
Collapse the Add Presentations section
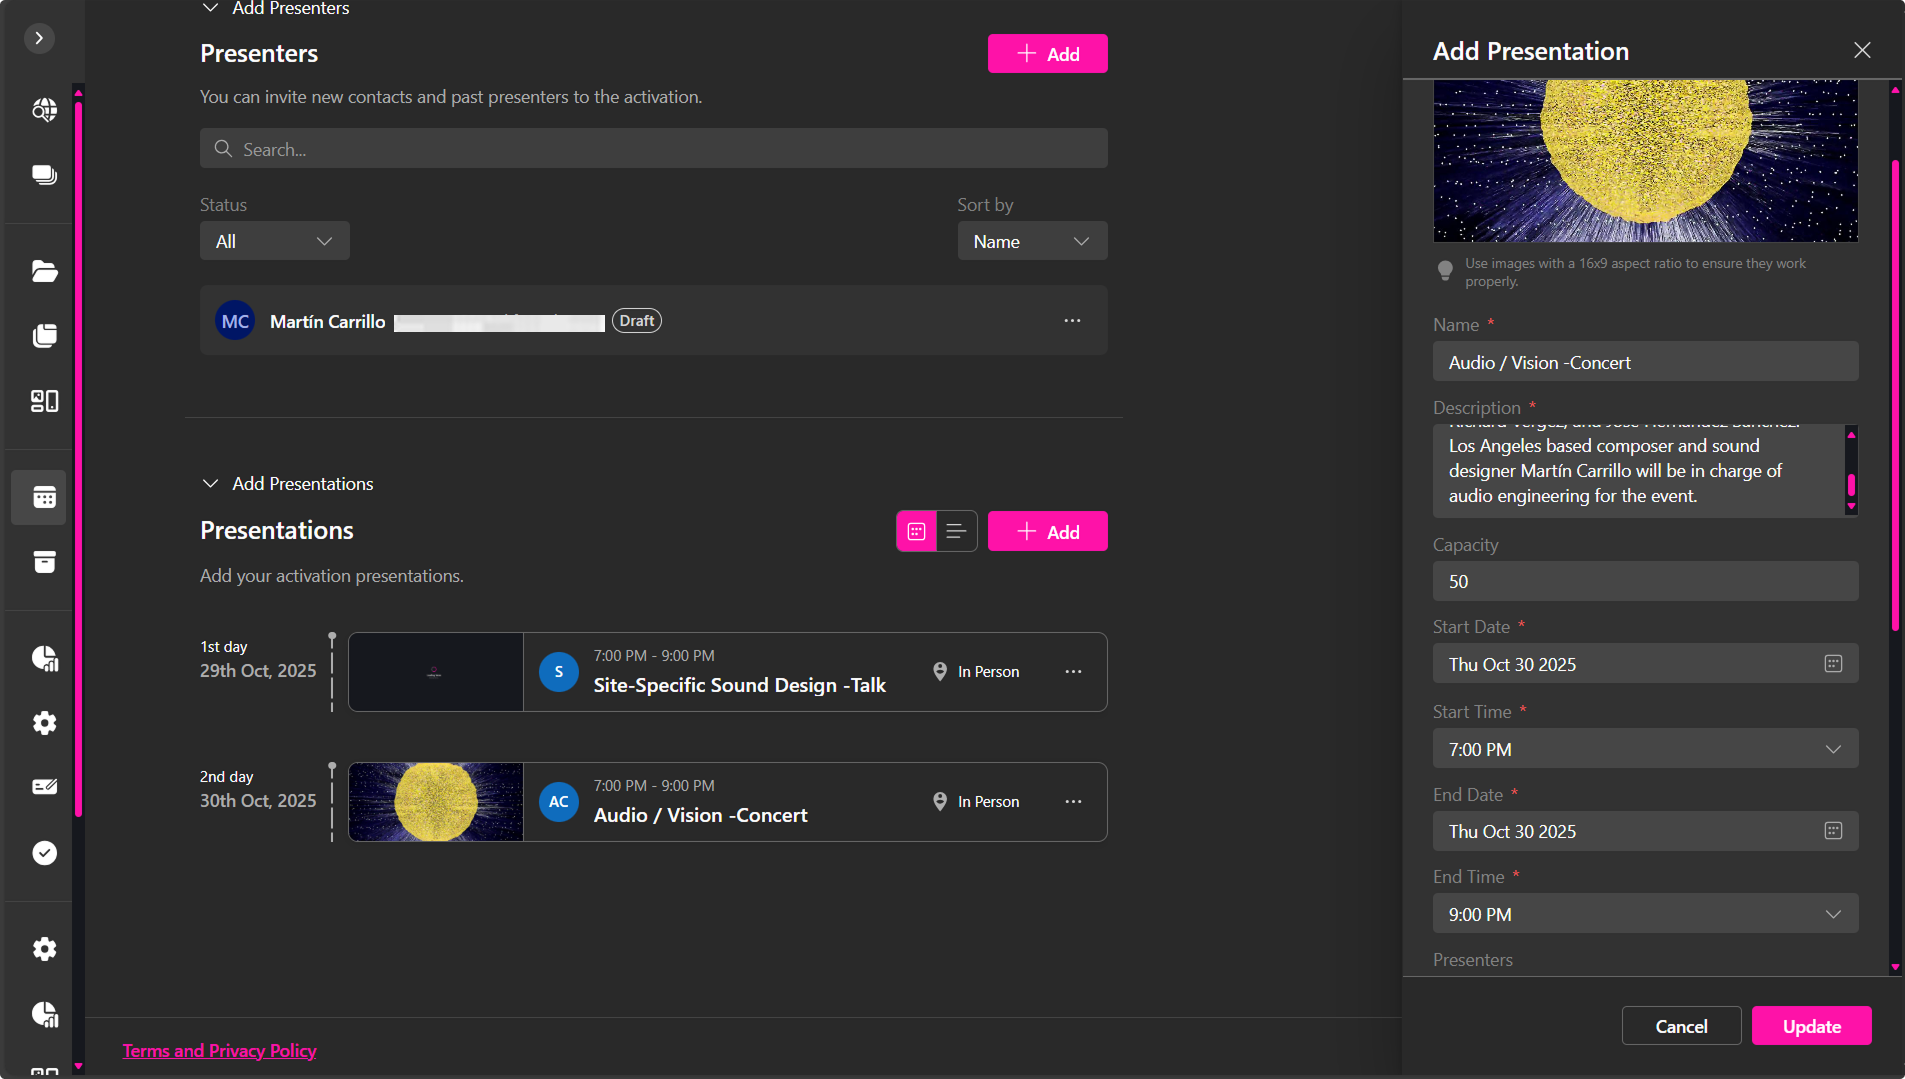[x=210, y=484]
